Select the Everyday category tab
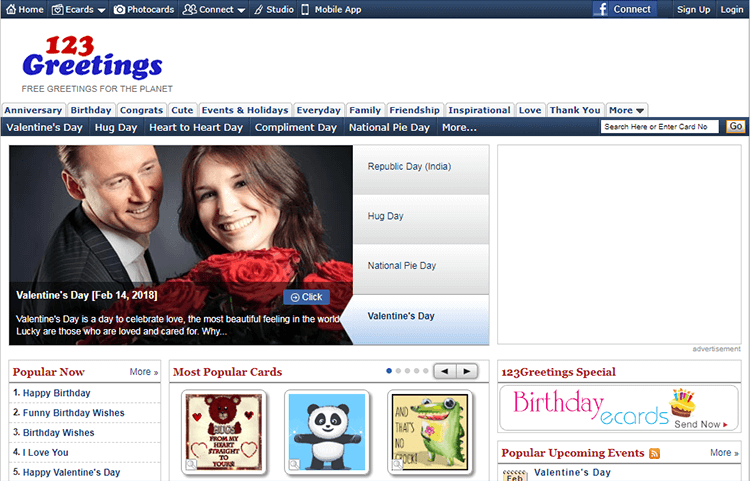Viewport: 750px width, 481px height. pos(319,110)
